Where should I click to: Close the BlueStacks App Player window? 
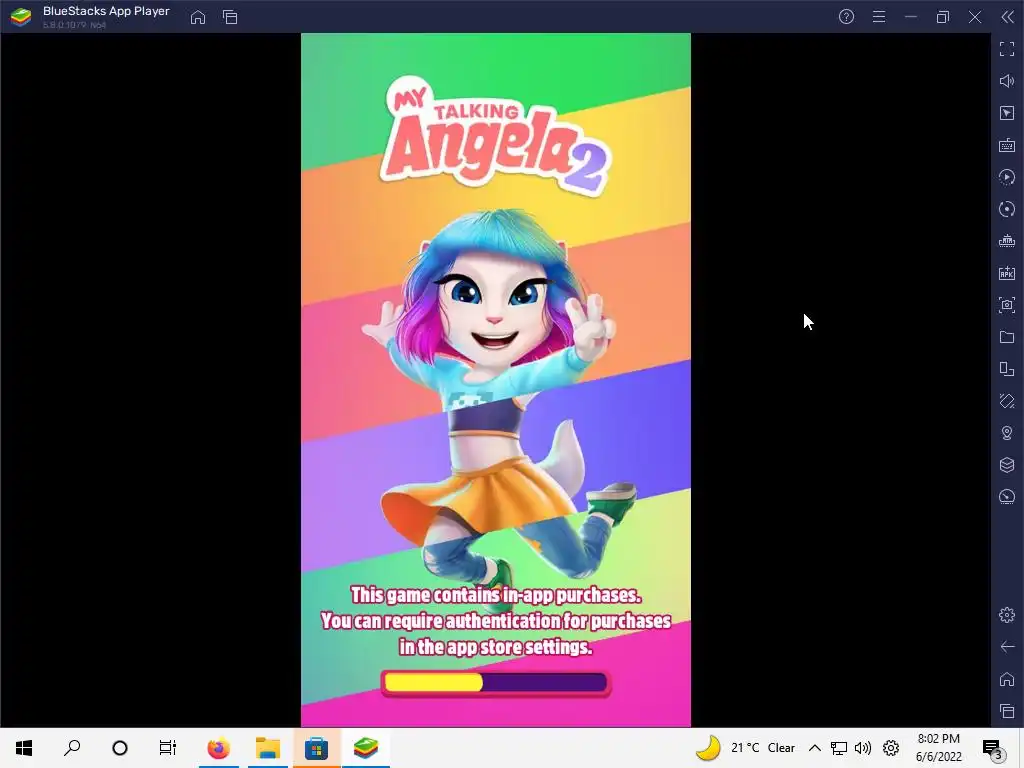pos(975,17)
